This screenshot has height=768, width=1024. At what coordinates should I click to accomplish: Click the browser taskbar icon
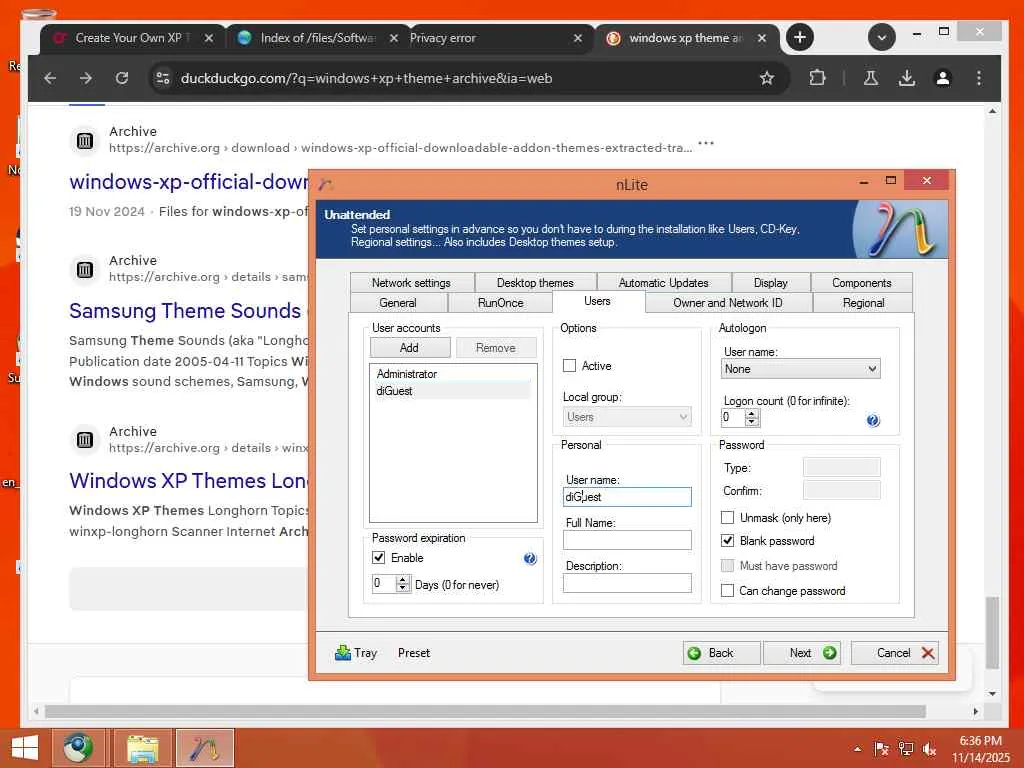[78, 748]
